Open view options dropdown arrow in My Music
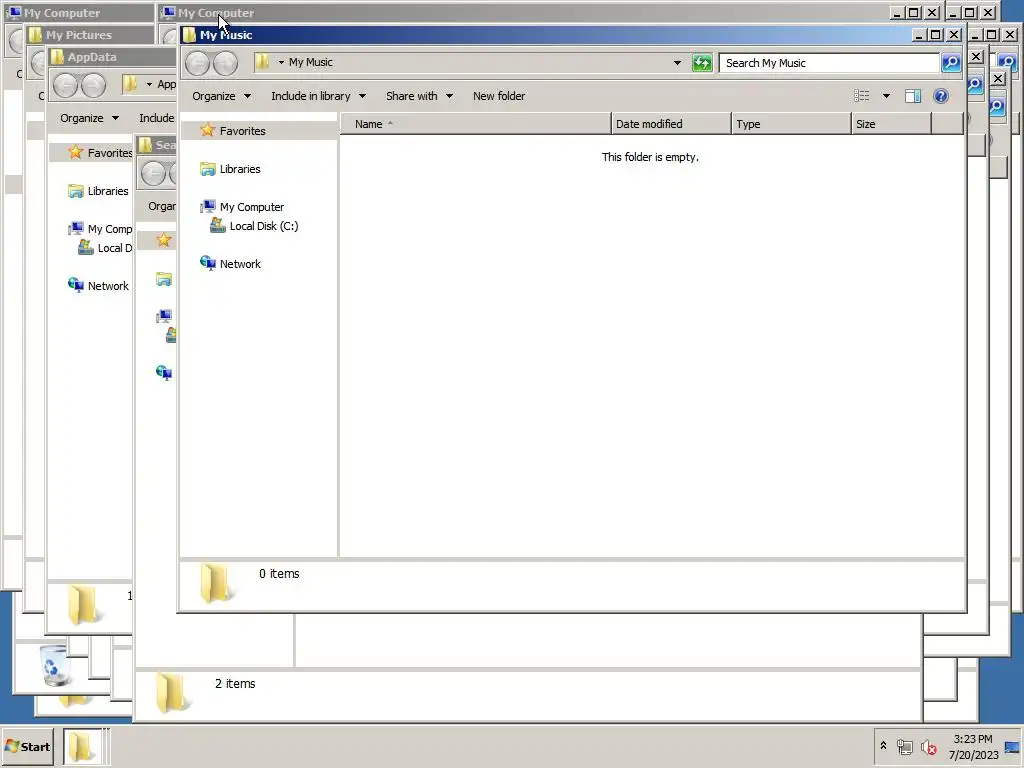Image resolution: width=1024 pixels, height=768 pixels. click(886, 97)
